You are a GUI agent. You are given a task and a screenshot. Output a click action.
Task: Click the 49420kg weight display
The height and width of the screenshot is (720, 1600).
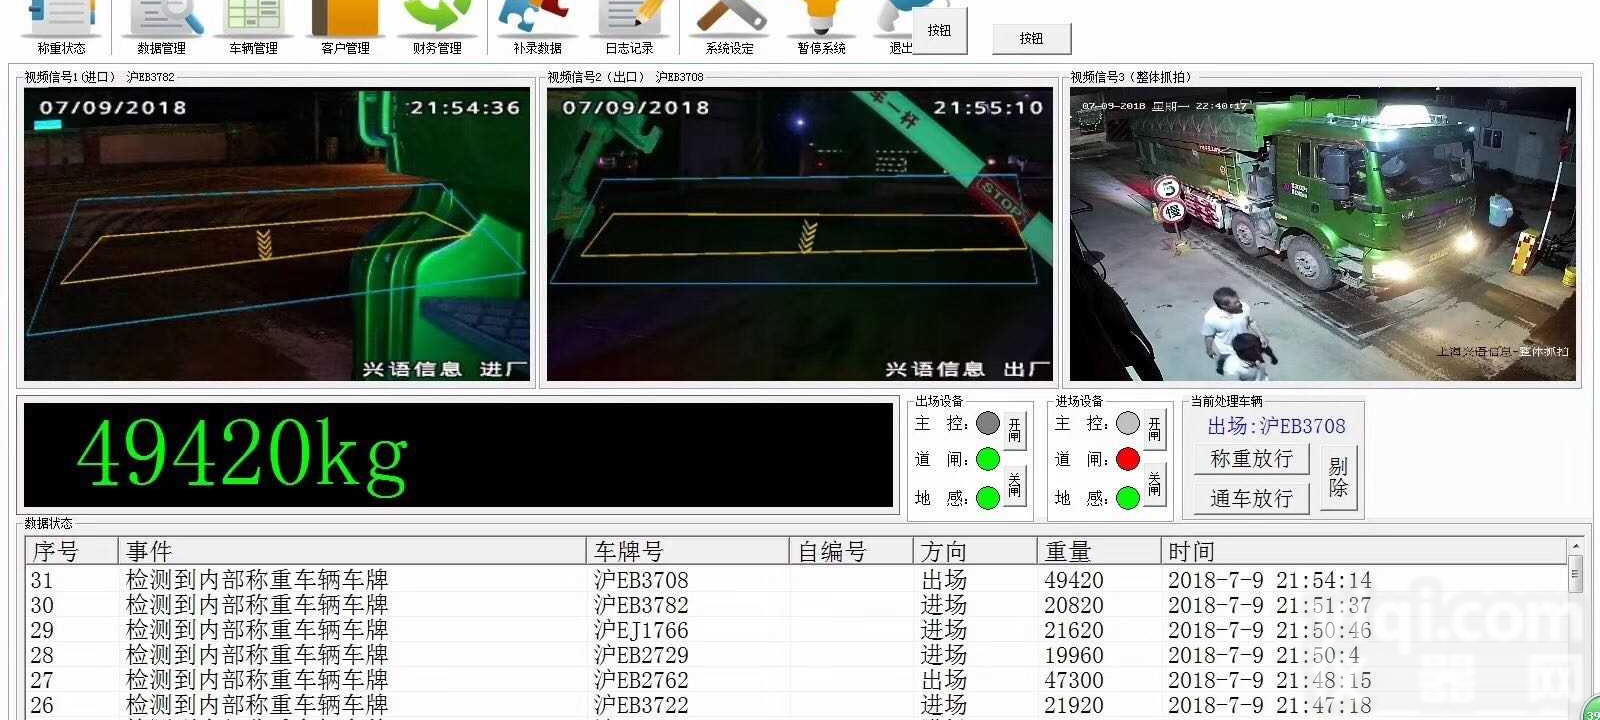(459, 455)
